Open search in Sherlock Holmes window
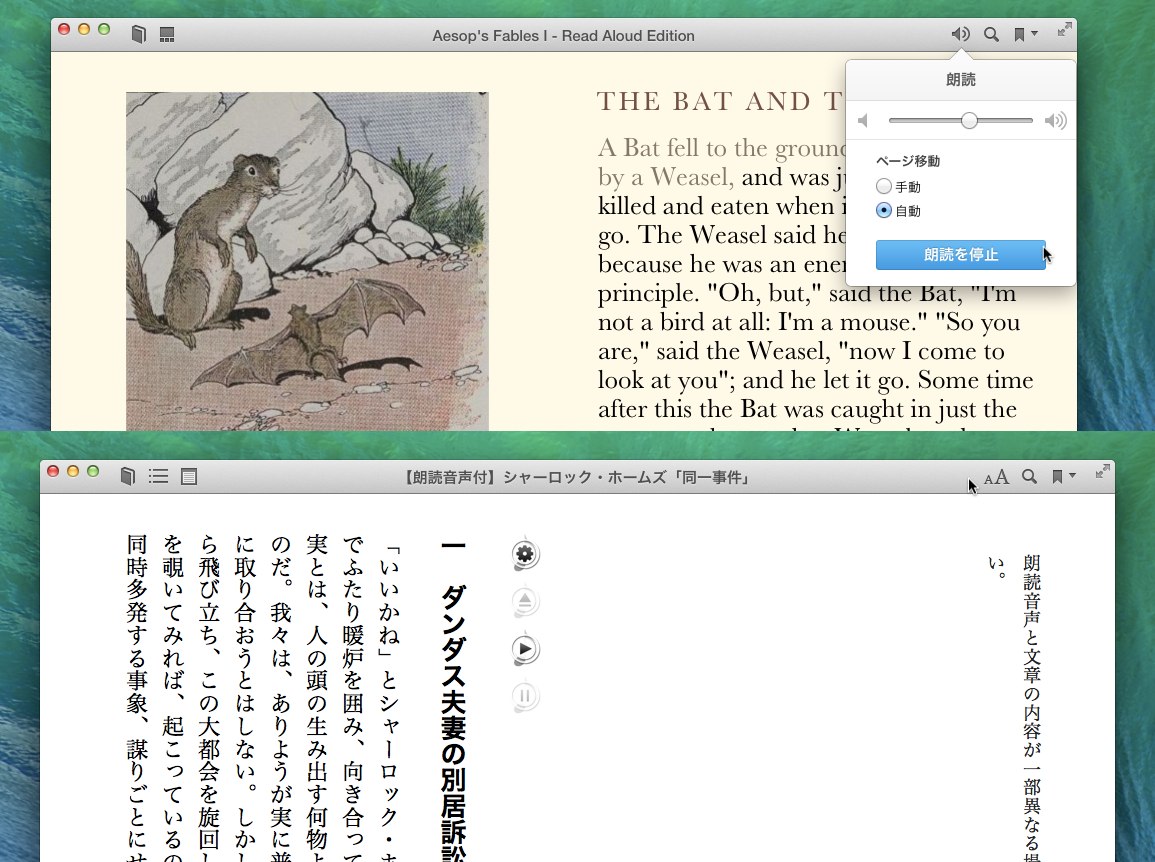Image resolution: width=1155 pixels, height=862 pixels. (1030, 477)
